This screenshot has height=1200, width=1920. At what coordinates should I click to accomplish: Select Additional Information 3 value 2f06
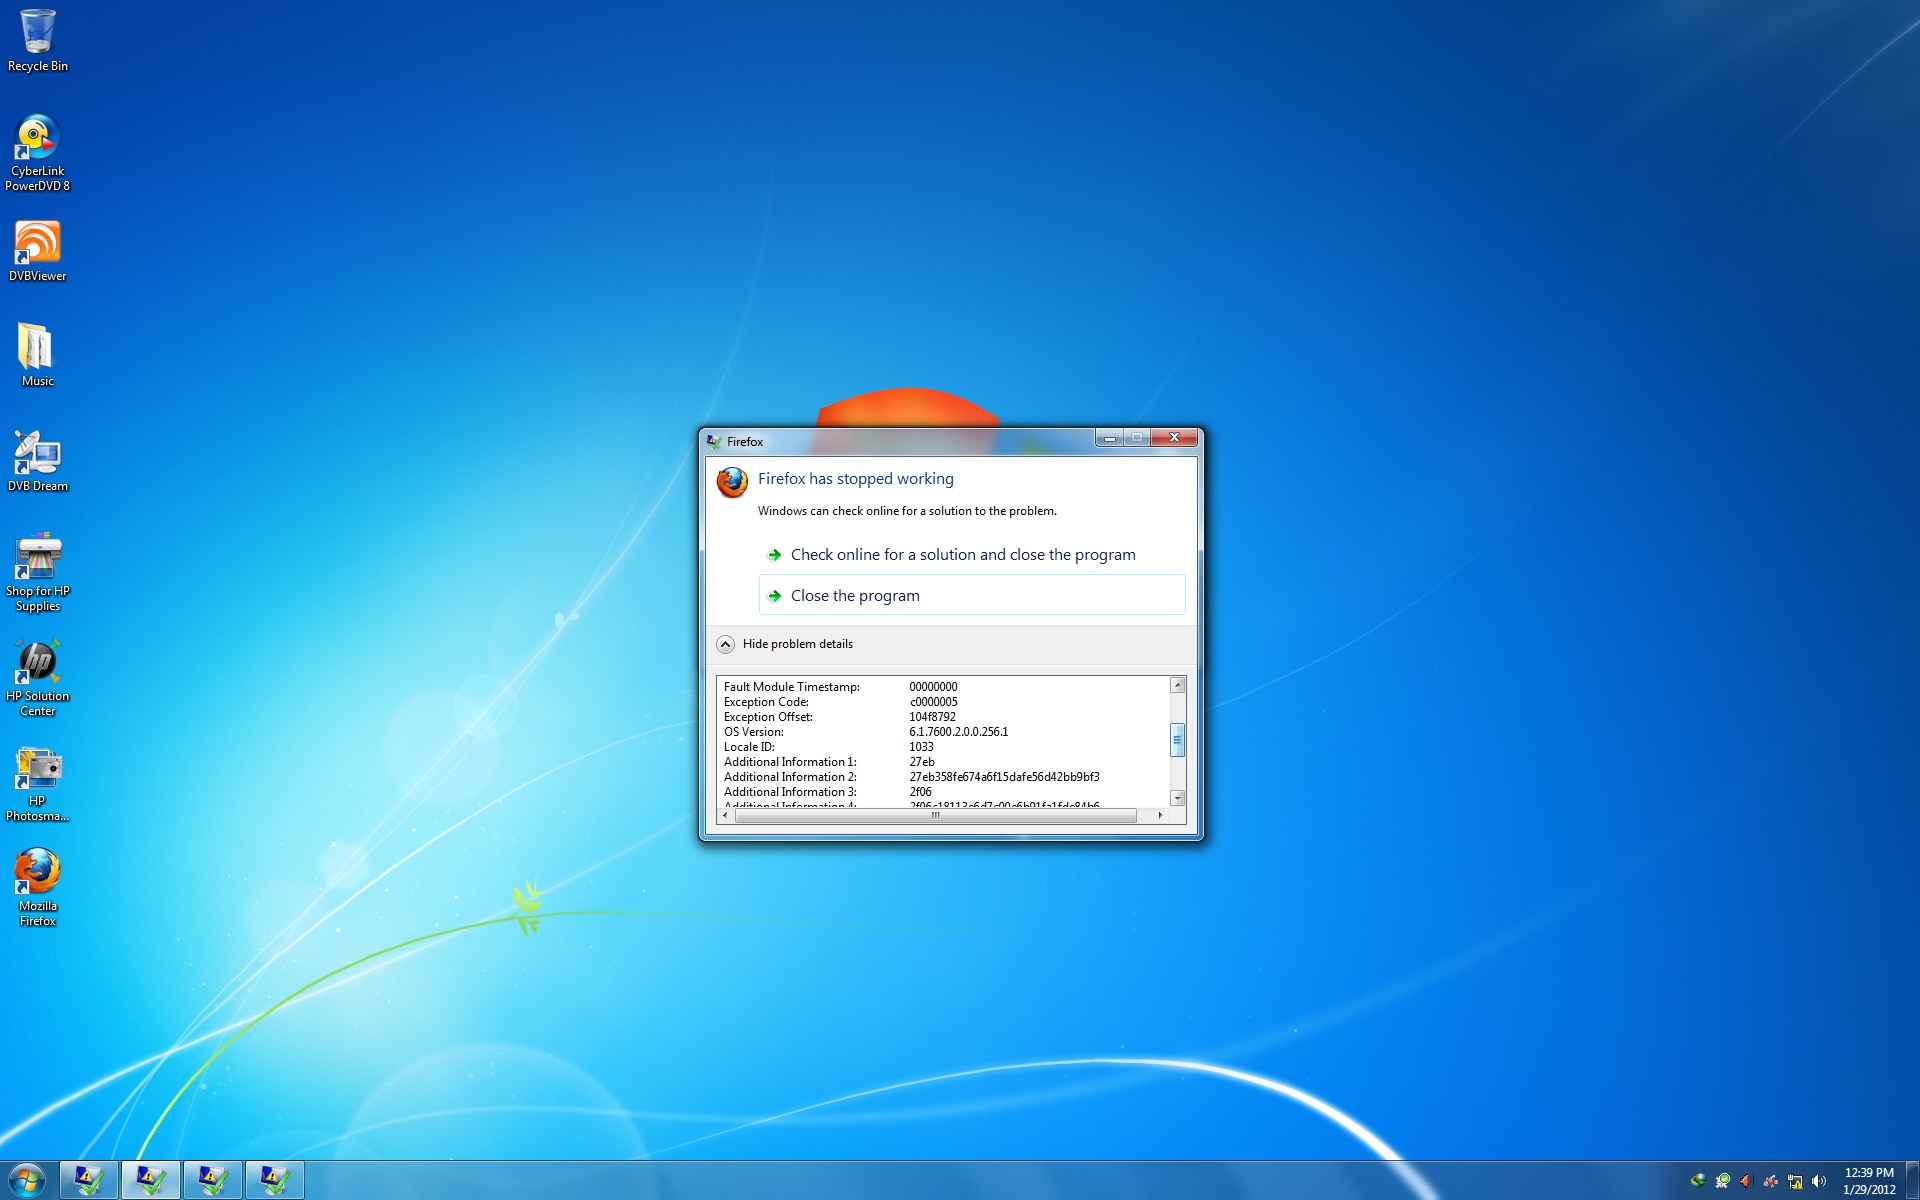point(920,792)
